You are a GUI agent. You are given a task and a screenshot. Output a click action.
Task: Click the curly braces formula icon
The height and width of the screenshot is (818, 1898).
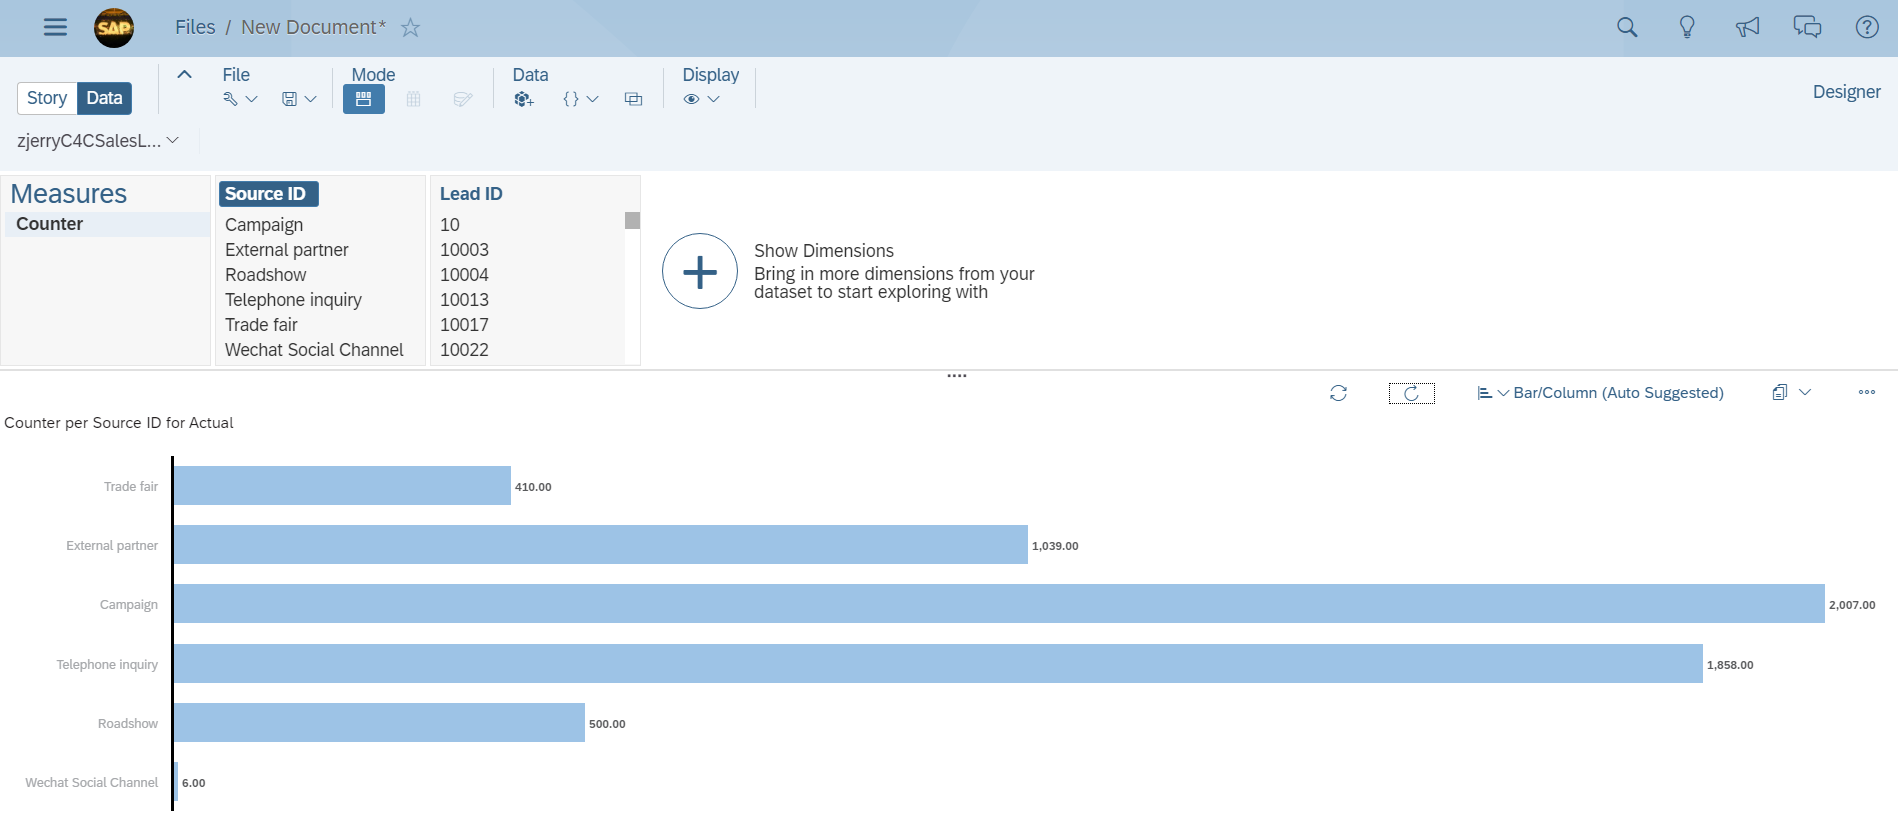coord(571,99)
